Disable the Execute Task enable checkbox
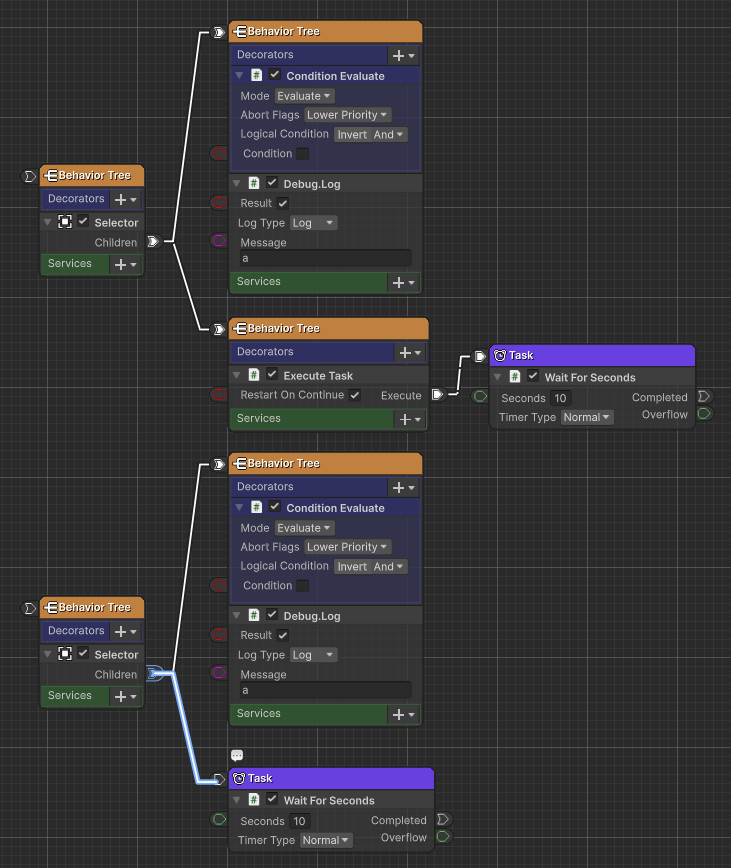The image size is (731, 868). coord(272,375)
